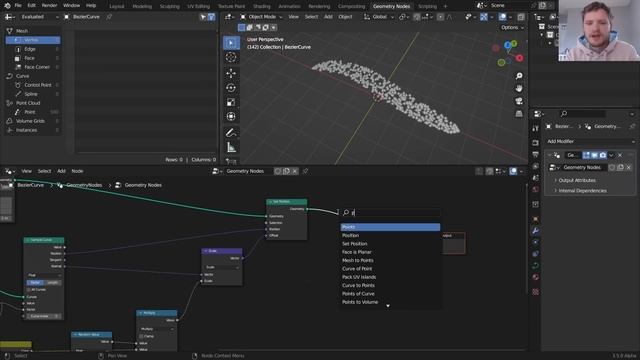Switch perspective/orthographic grid gizmo
The height and width of the screenshot is (360, 640).
519,113
